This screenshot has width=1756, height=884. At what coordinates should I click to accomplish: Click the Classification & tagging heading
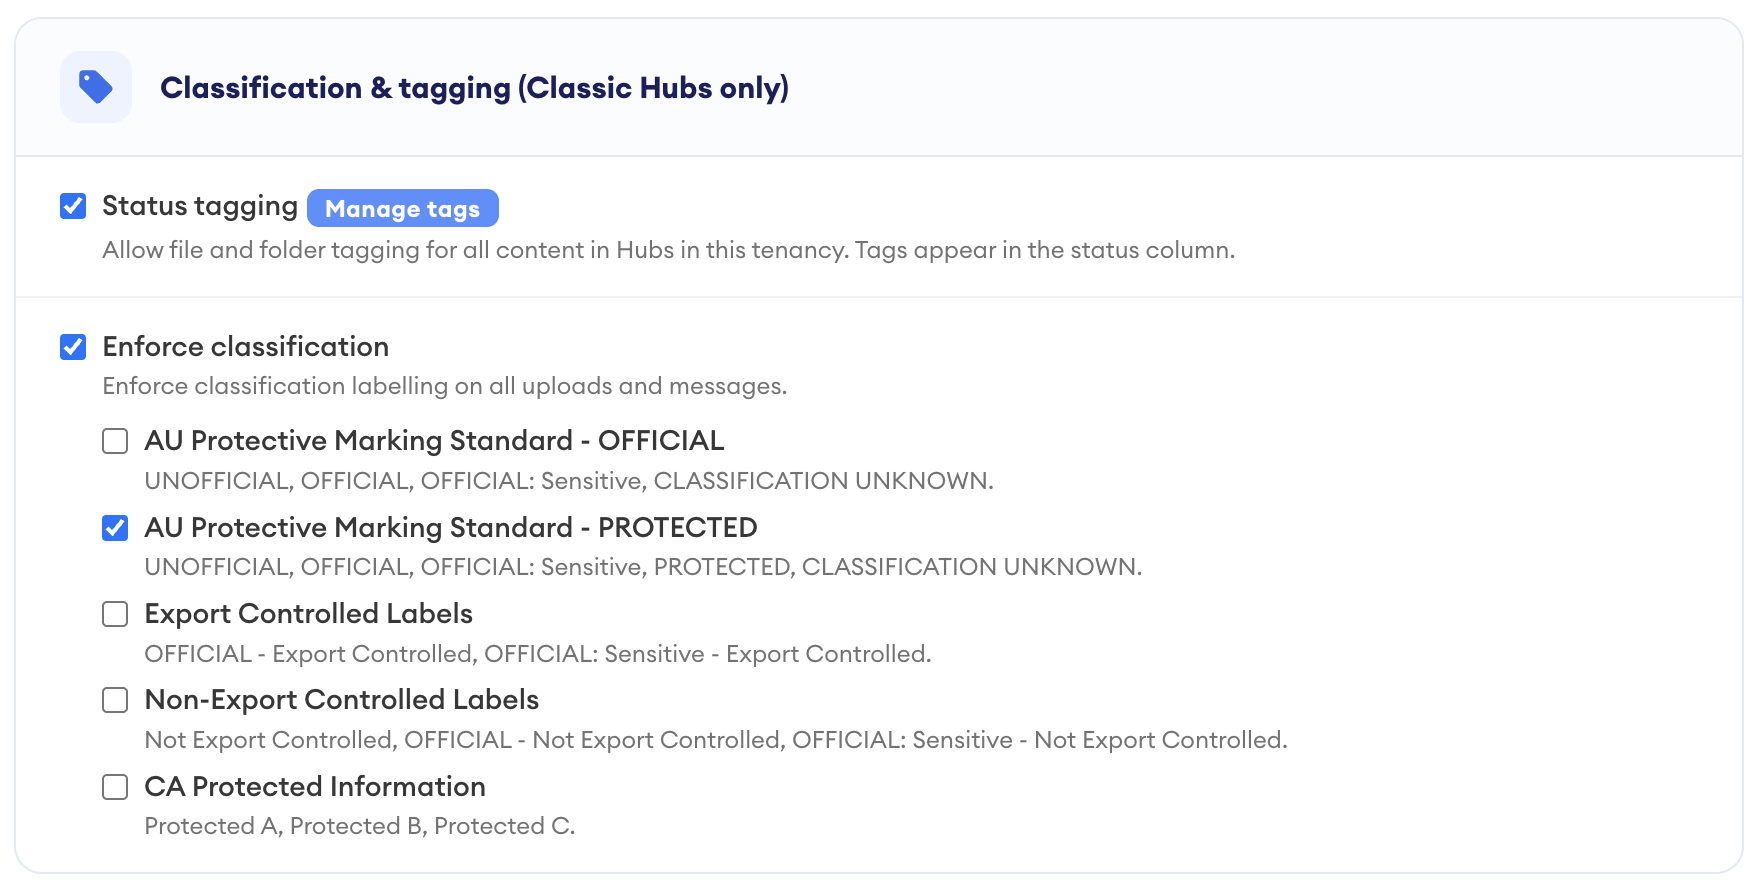coord(474,88)
